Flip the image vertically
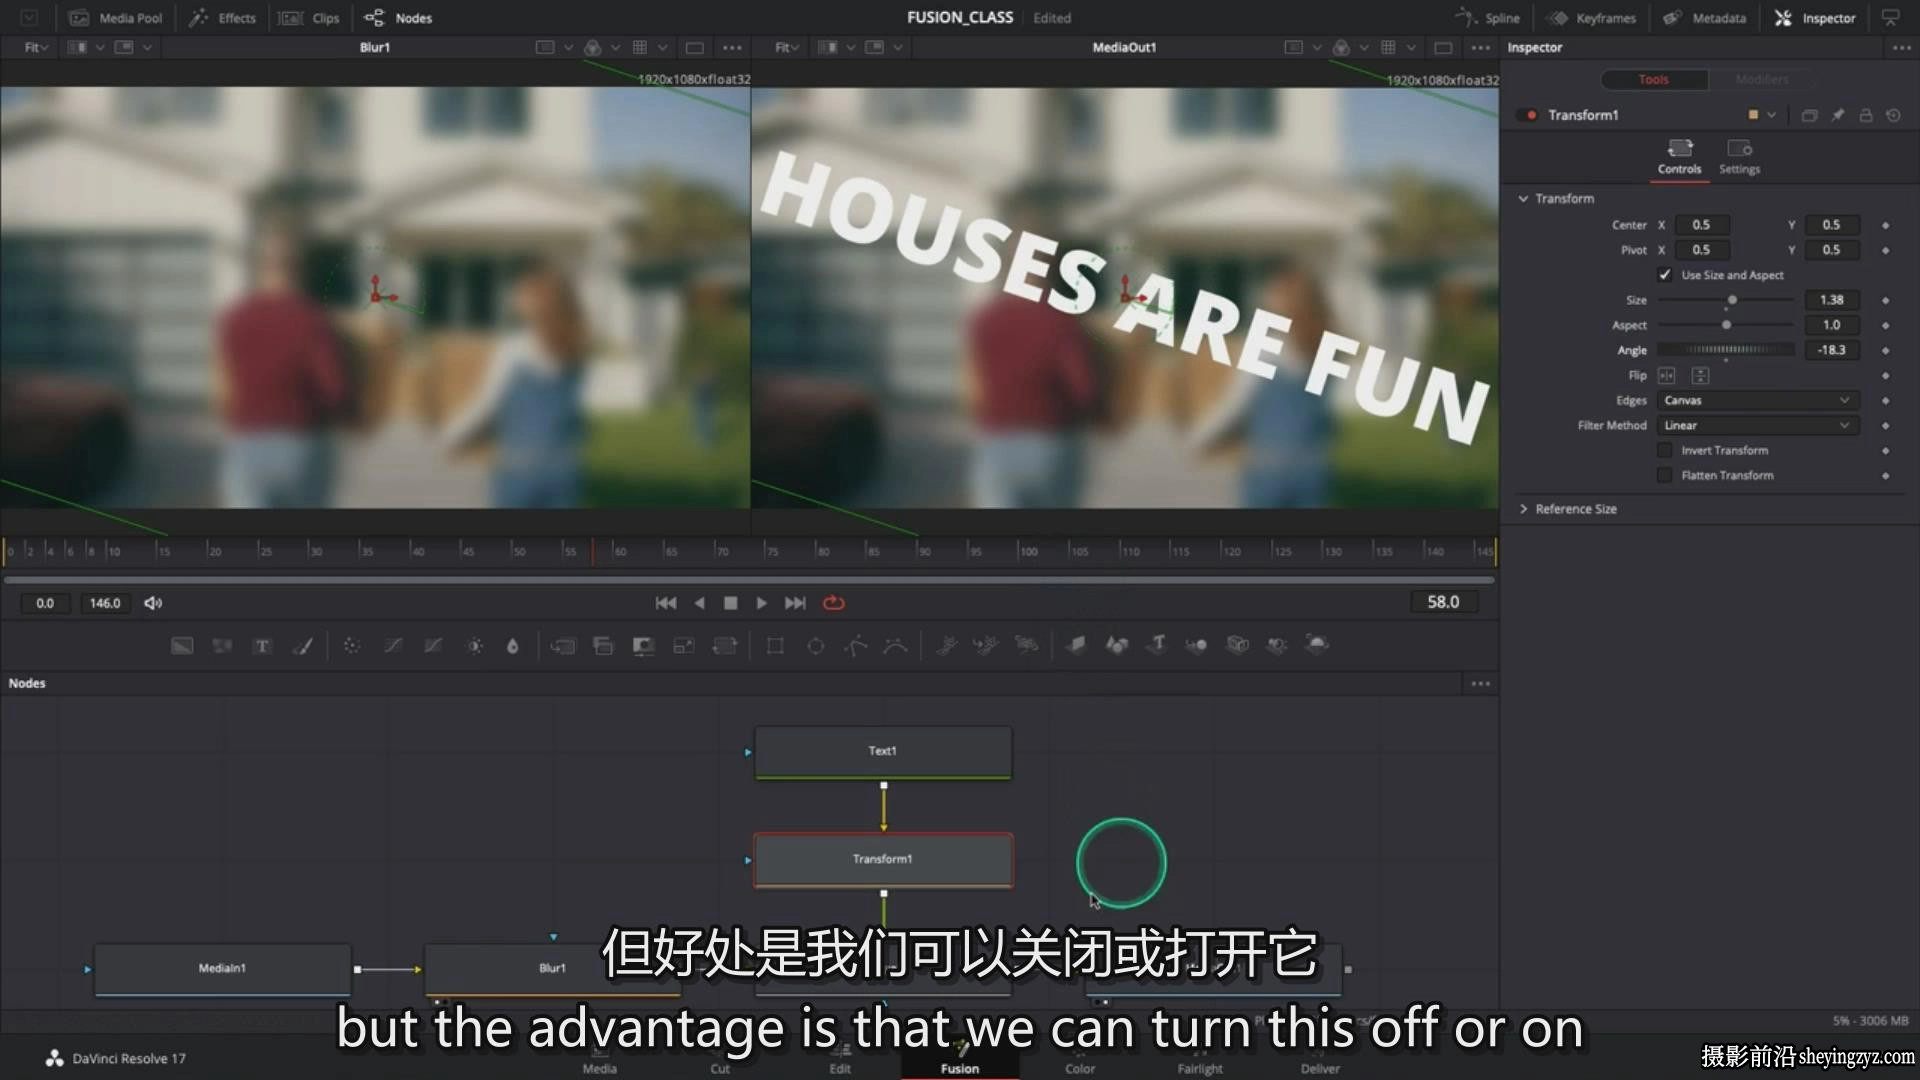Image resolution: width=1920 pixels, height=1080 pixels. [1700, 375]
